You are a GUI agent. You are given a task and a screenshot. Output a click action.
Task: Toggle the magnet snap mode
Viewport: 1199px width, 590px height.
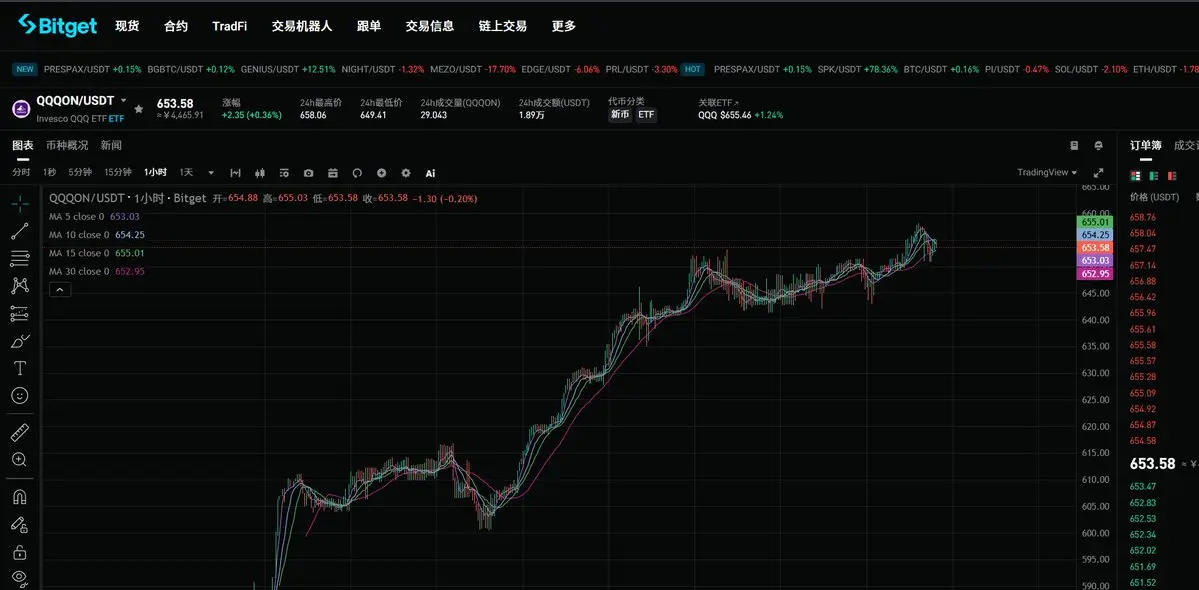click(x=20, y=497)
